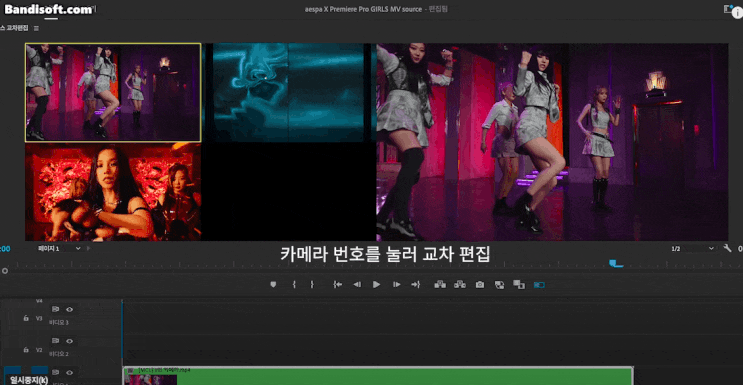Toggle the V2 track lock icon
Screen dimensions: 743x385
point(26,350)
